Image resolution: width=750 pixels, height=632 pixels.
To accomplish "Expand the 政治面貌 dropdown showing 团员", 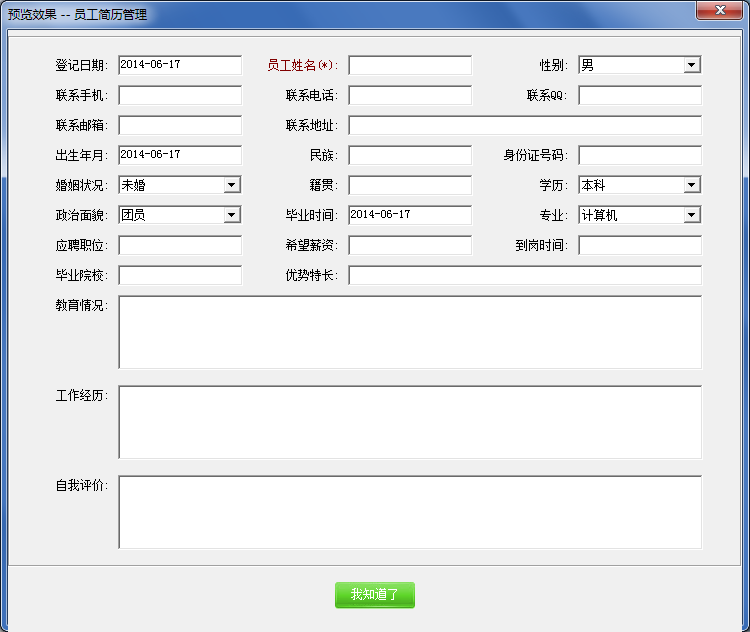I will (x=180, y=215).
